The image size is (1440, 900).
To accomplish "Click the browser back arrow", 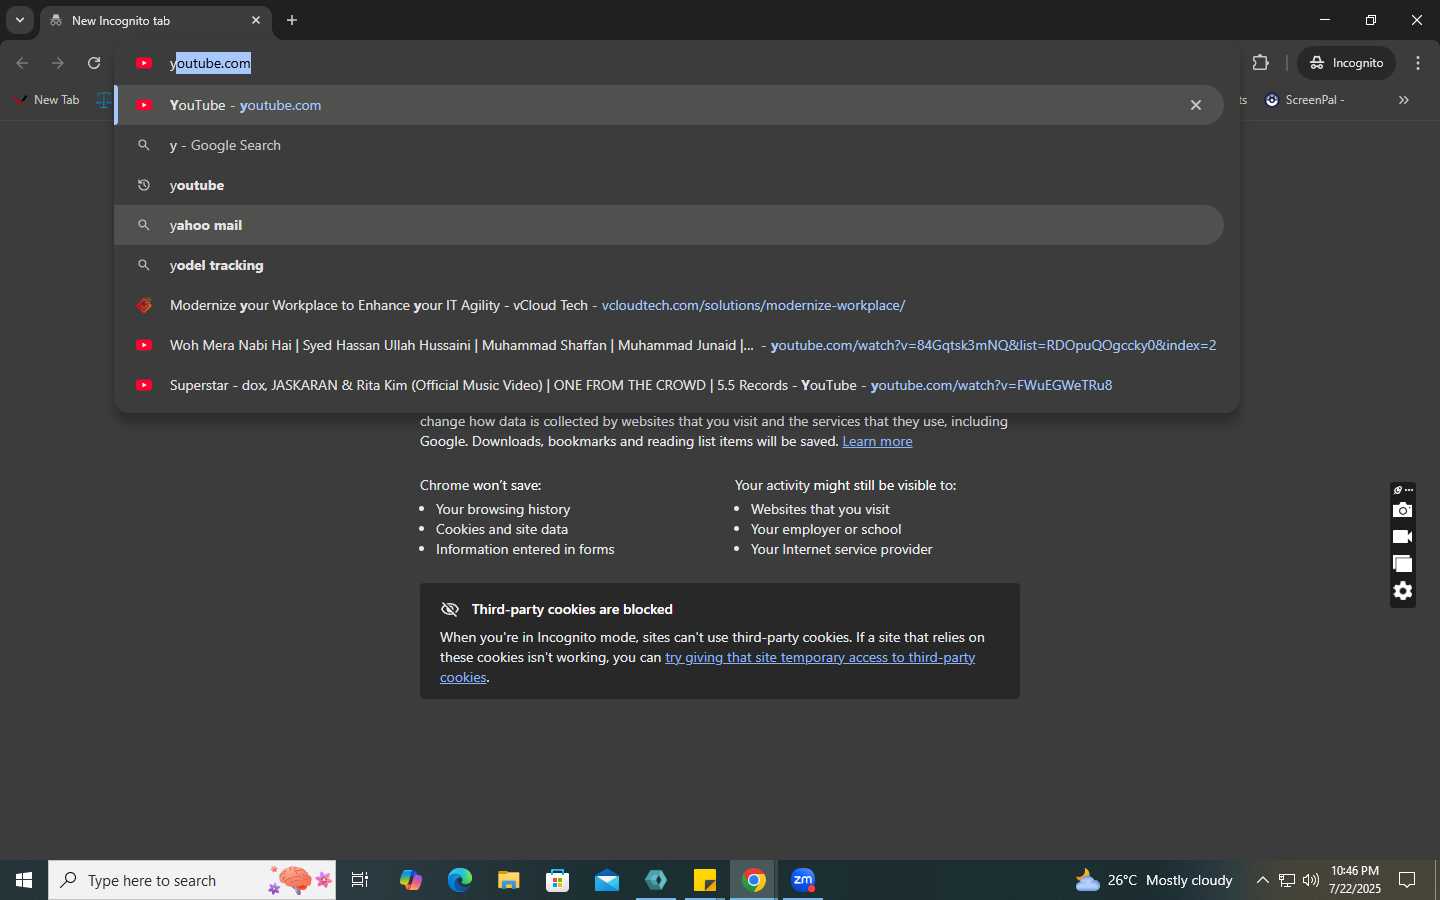I will 22,63.
